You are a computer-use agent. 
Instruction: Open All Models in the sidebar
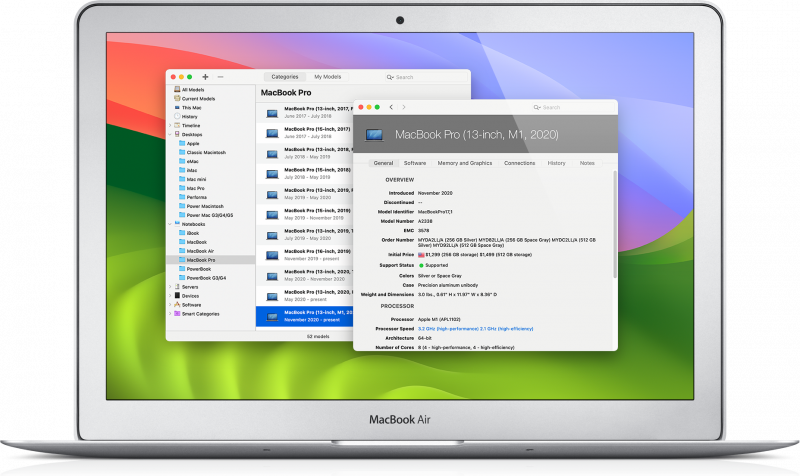(x=193, y=90)
